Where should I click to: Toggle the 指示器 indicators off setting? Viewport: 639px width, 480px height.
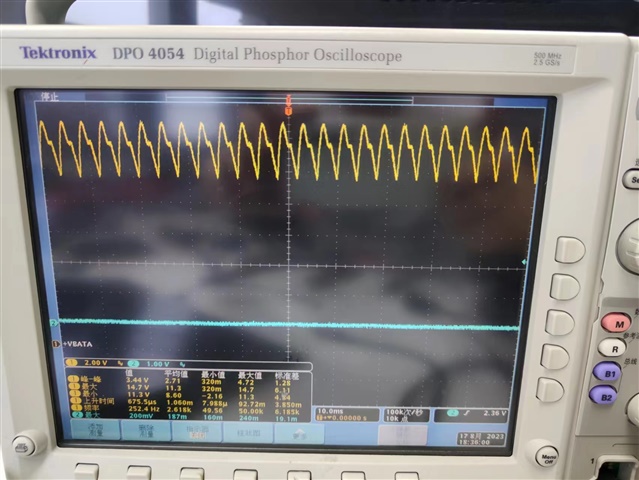(x=196, y=432)
